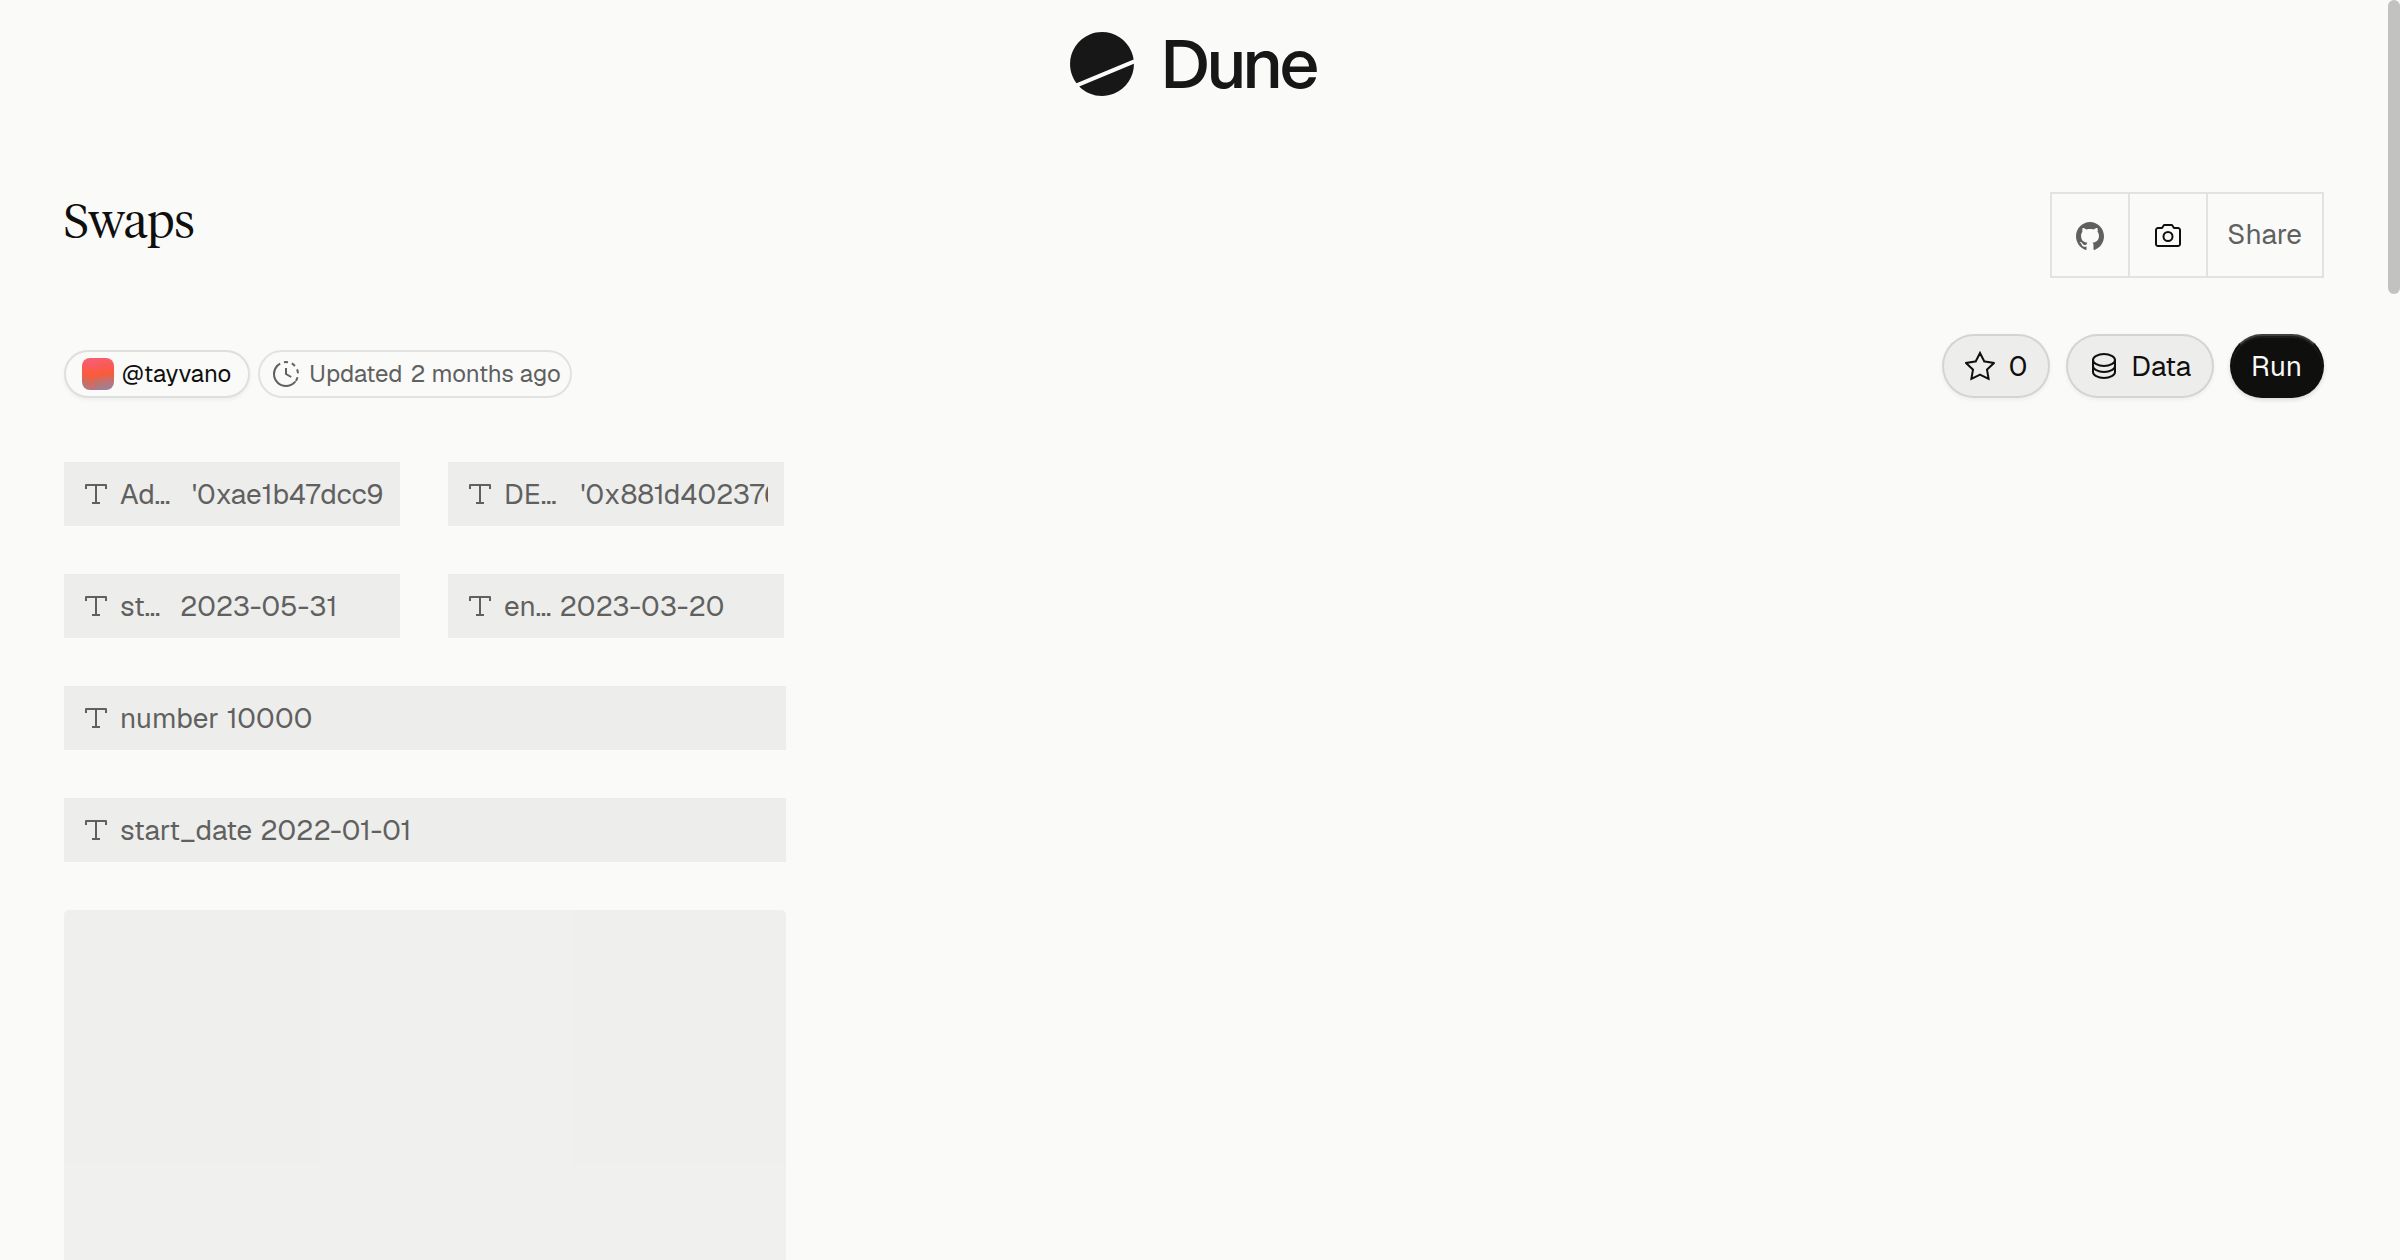Click the Share button
Viewport: 2400px width, 1260px height.
tap(2264, 235)
